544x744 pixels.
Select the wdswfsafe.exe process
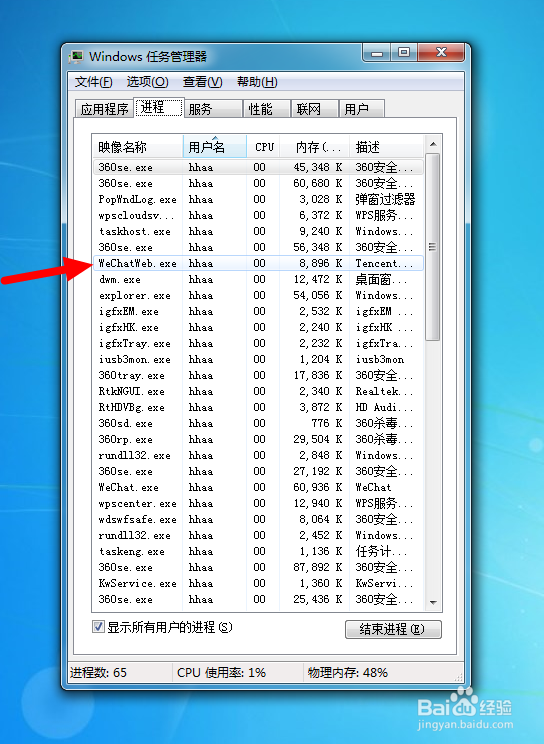259,520
